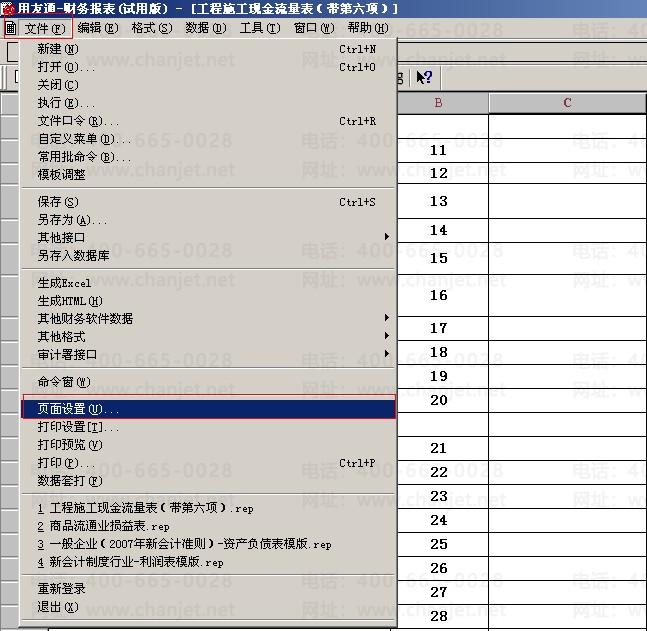This screenshot has height=631, width=647.
Task: Choose 生成Excel menu entry
Action: pyautogui.click(x=208, y=283)
